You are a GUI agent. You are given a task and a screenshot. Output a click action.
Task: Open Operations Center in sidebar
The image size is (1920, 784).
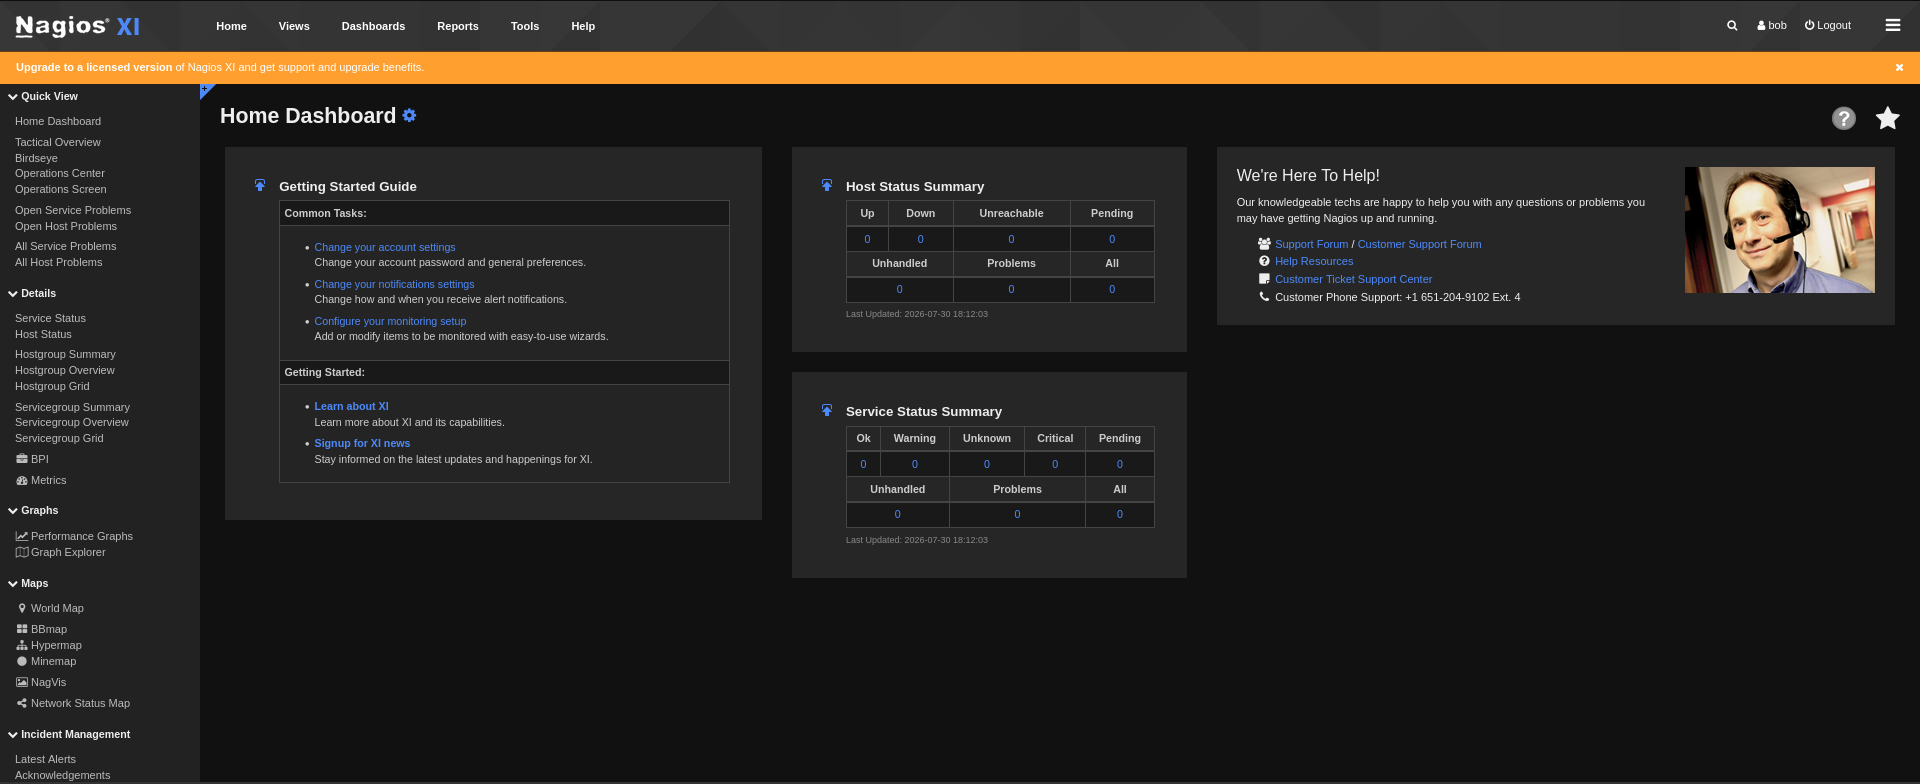pos(60,173)
